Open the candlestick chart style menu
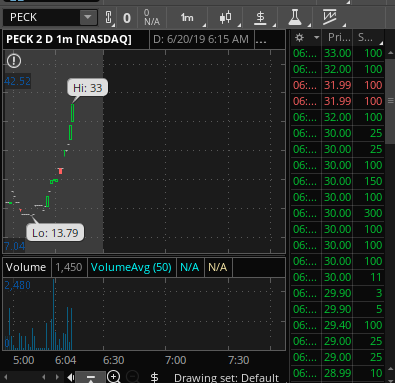The width and height of the screenshot is (395, 383). tap(226, 17)
